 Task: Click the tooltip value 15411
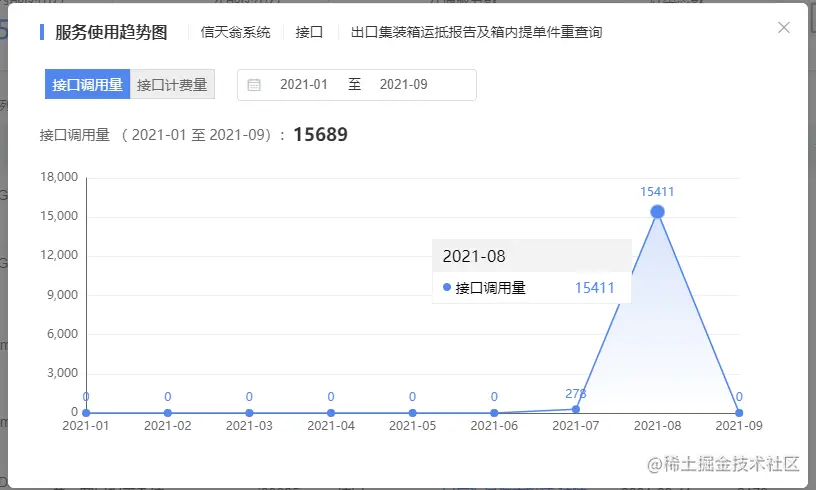coord(595,288)
